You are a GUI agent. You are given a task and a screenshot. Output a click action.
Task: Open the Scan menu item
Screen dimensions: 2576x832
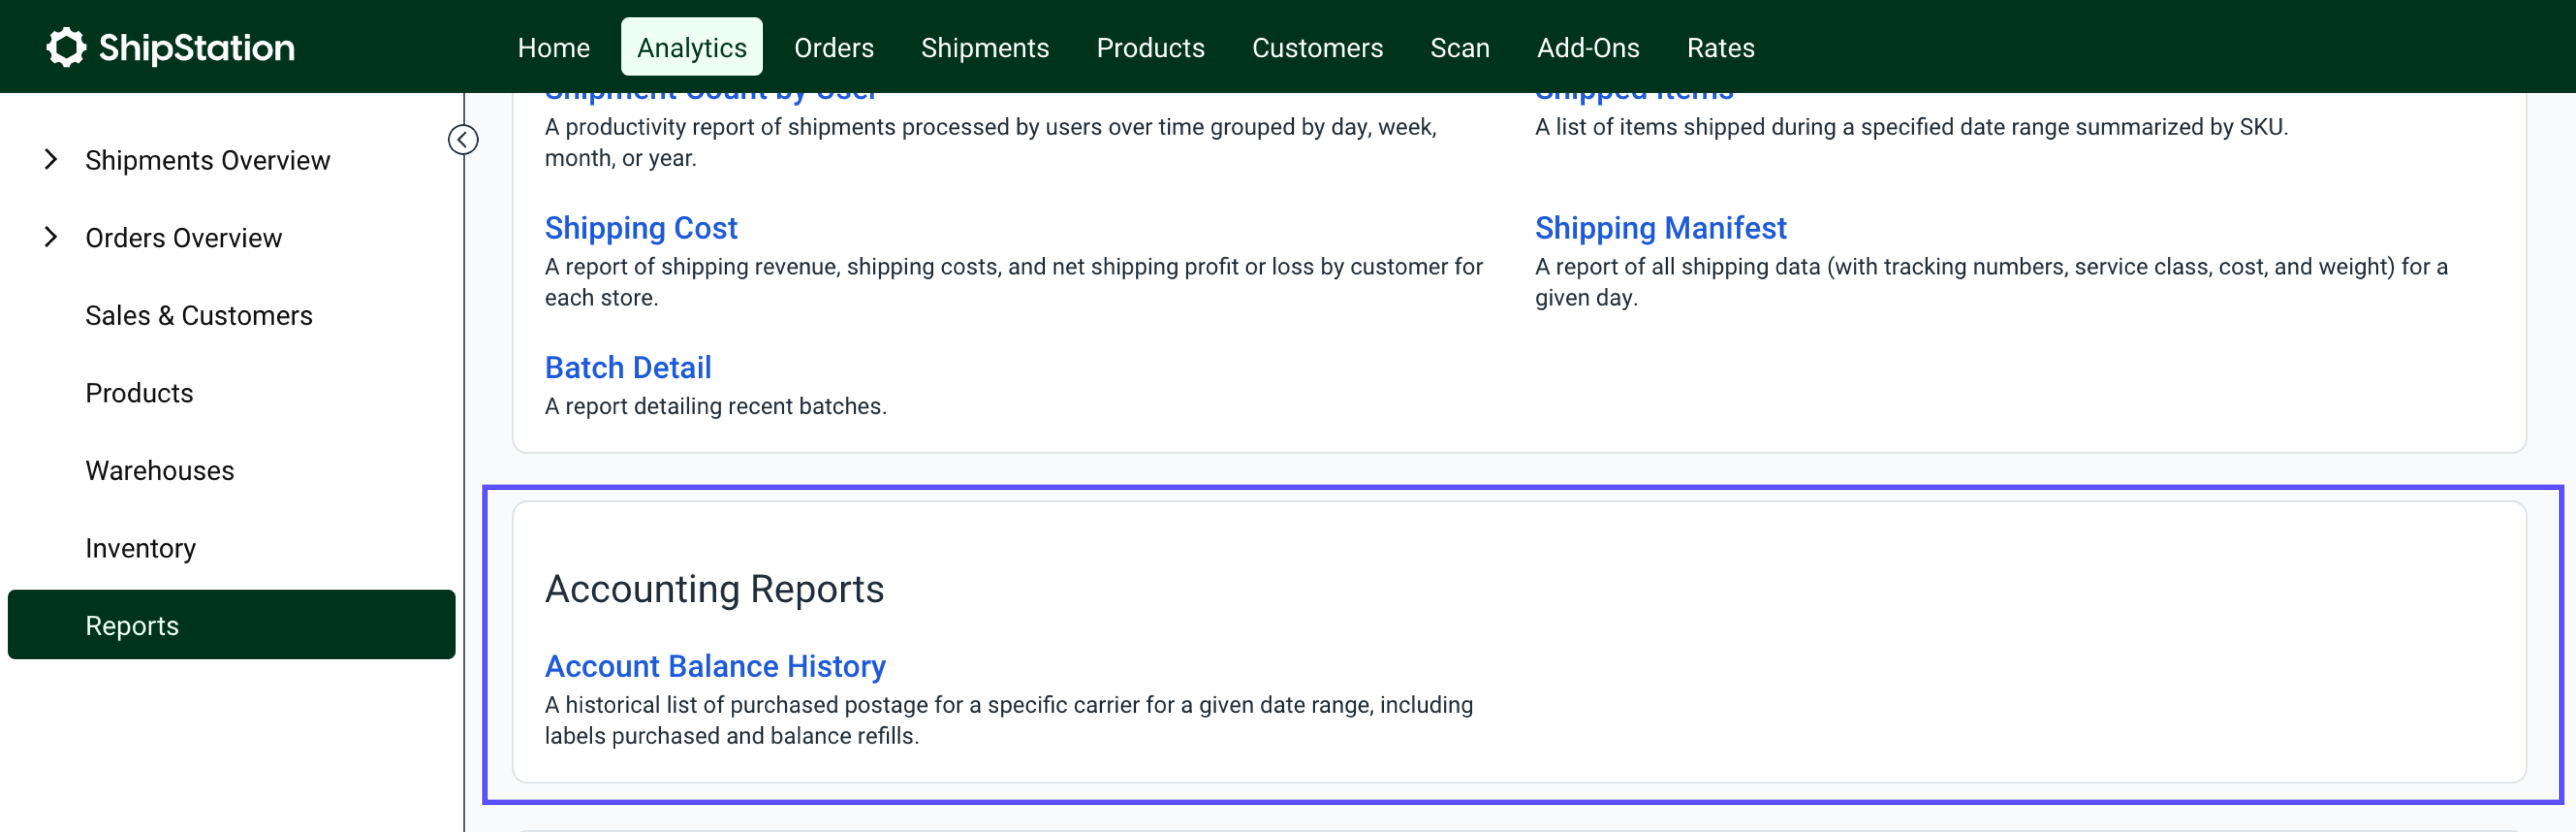tap(1459, 47)
